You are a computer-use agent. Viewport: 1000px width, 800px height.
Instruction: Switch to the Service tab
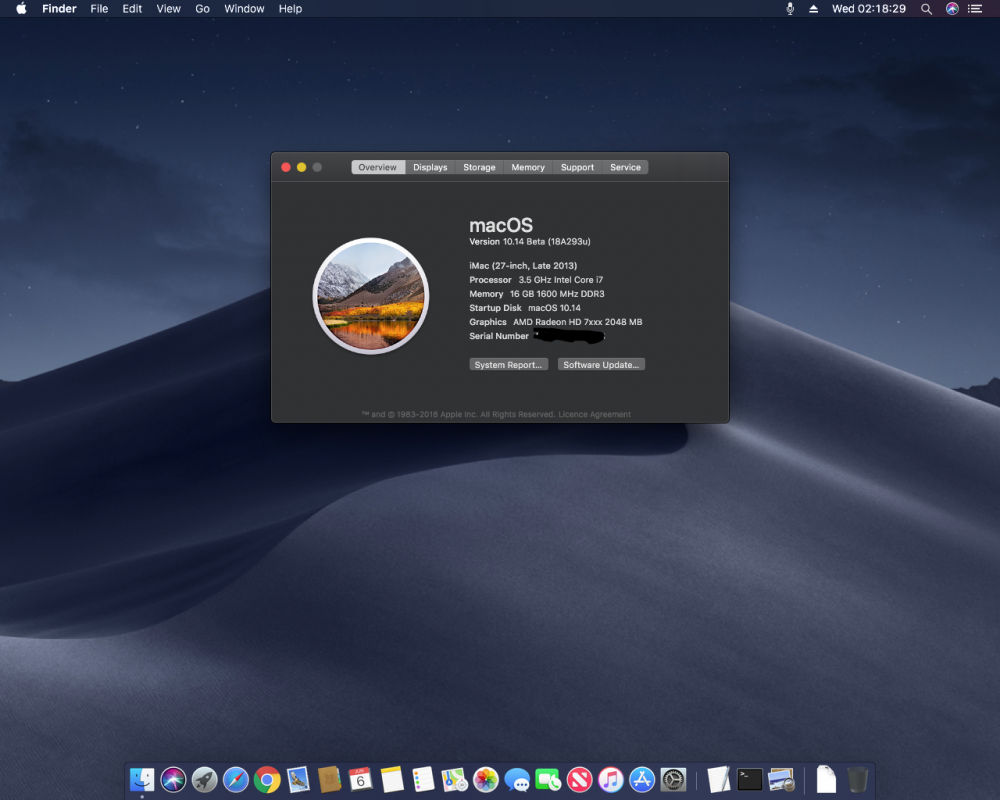click(x=625, y=167)
